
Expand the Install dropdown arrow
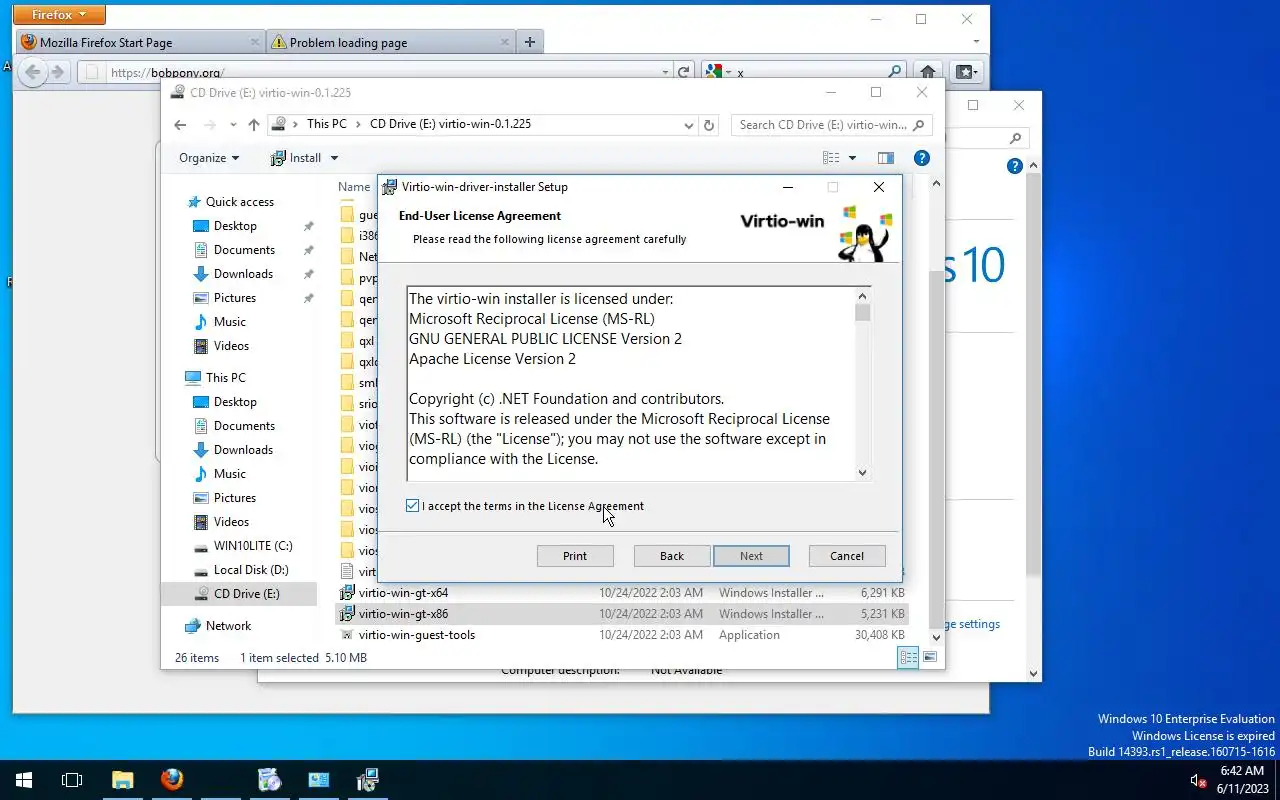click(334, 158)
